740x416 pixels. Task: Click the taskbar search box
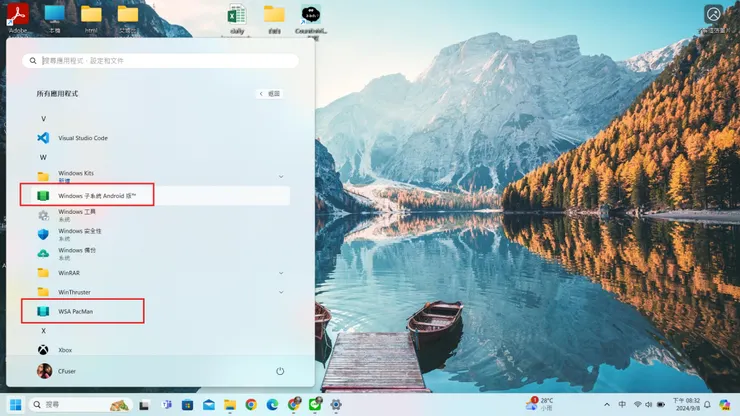pos(81,405)
